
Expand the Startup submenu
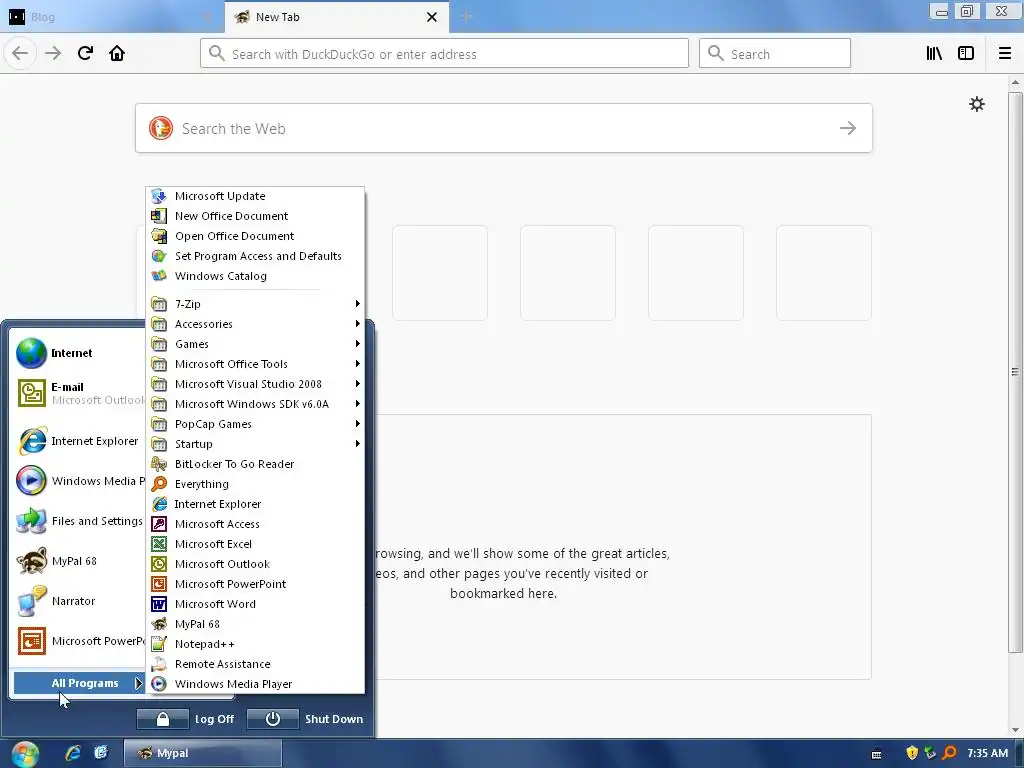(x=255, y=444)
